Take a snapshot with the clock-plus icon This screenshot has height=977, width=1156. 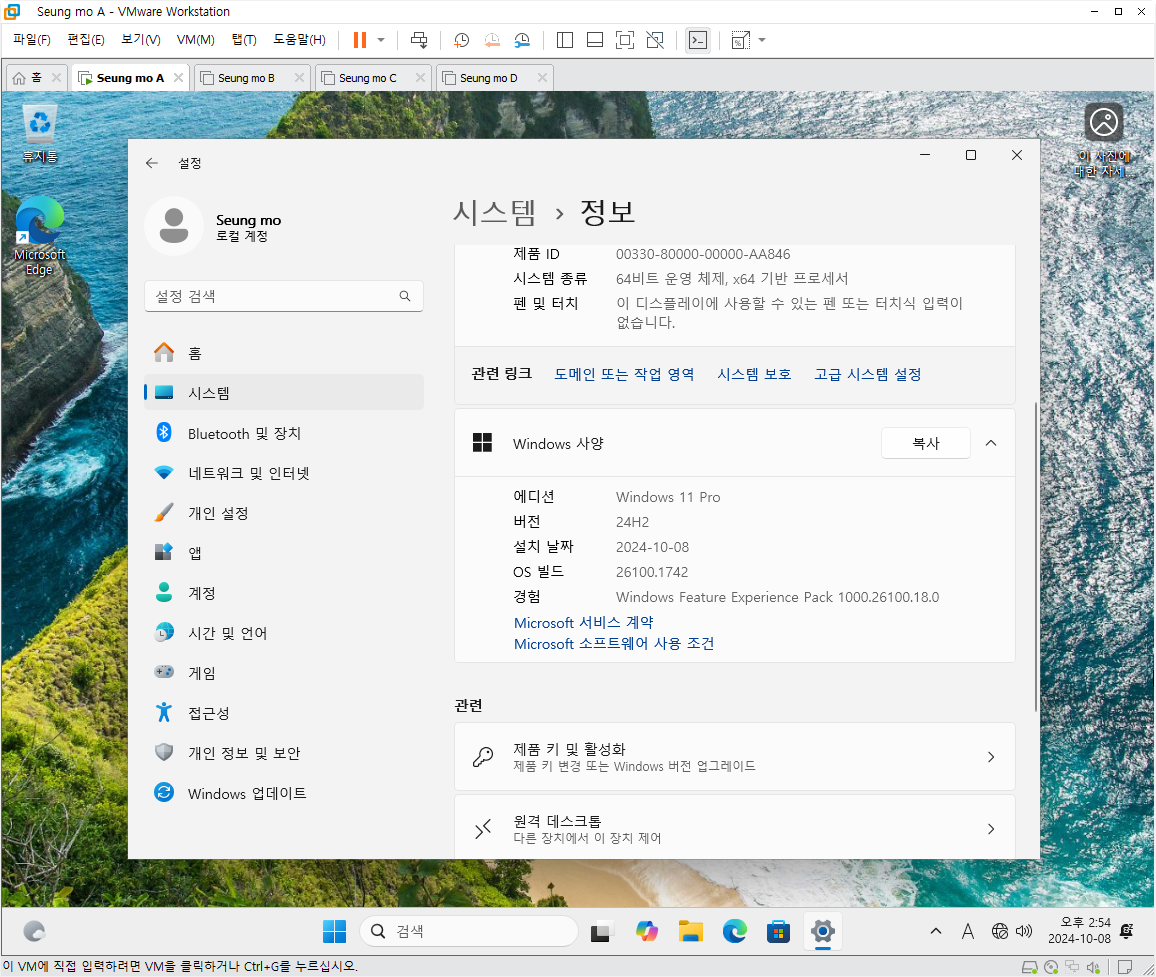pos(462,40)
